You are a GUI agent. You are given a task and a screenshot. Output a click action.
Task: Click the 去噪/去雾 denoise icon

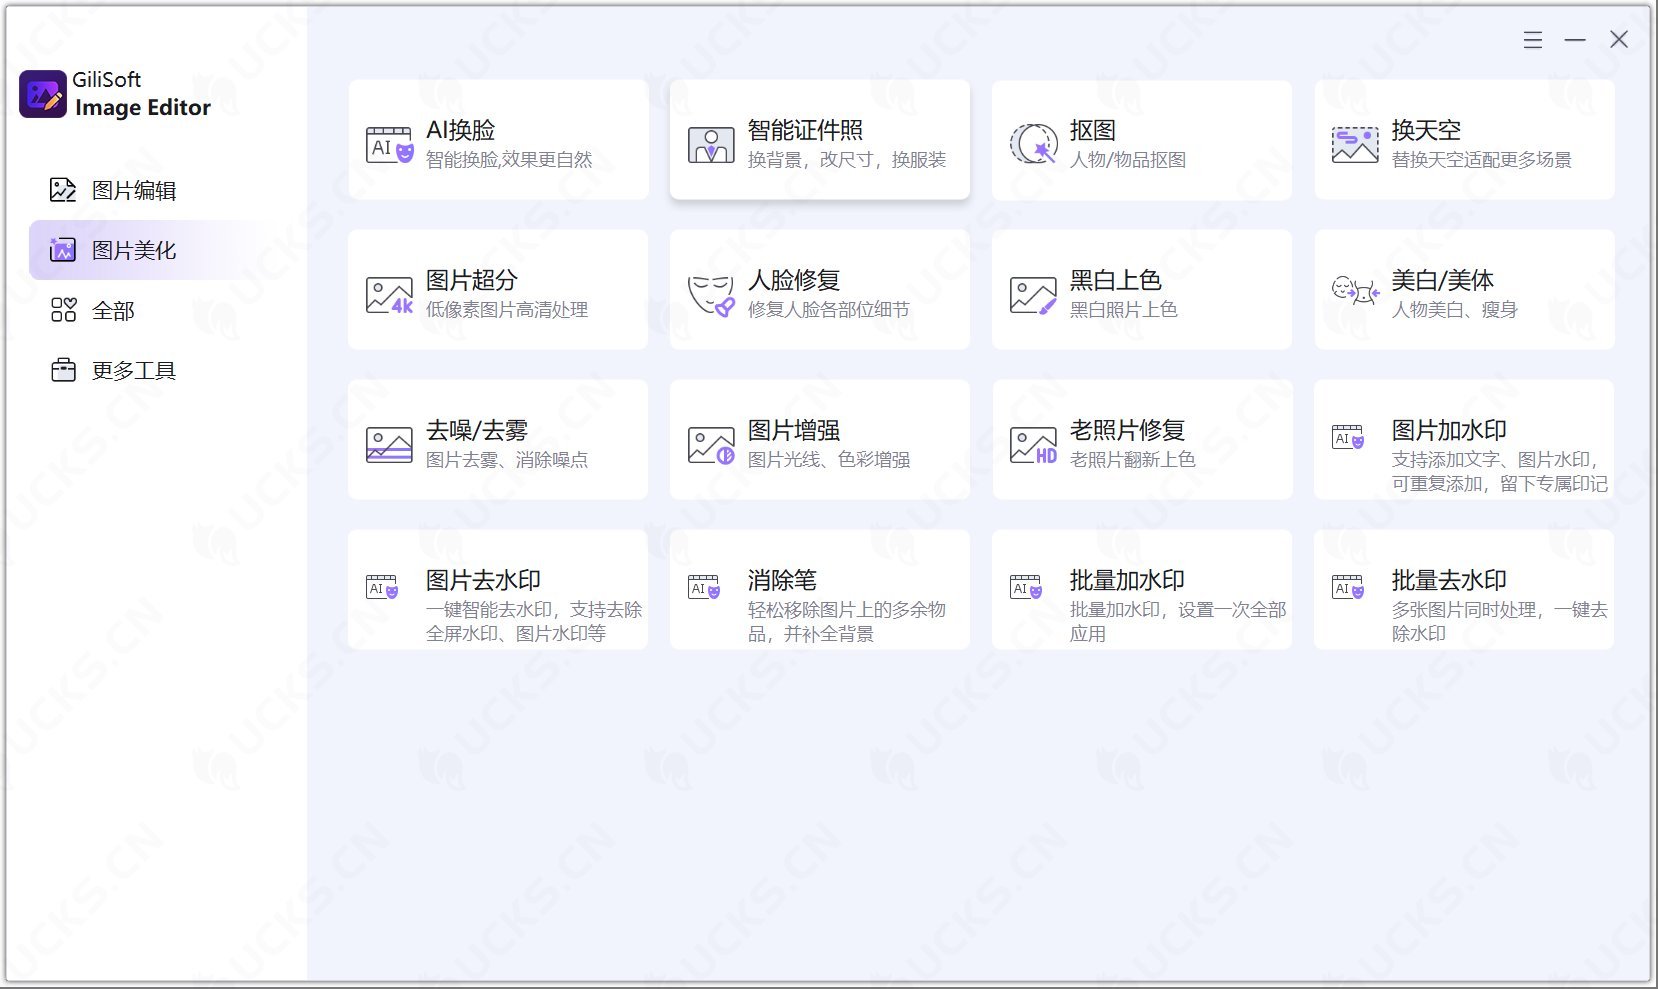[389, 445]
